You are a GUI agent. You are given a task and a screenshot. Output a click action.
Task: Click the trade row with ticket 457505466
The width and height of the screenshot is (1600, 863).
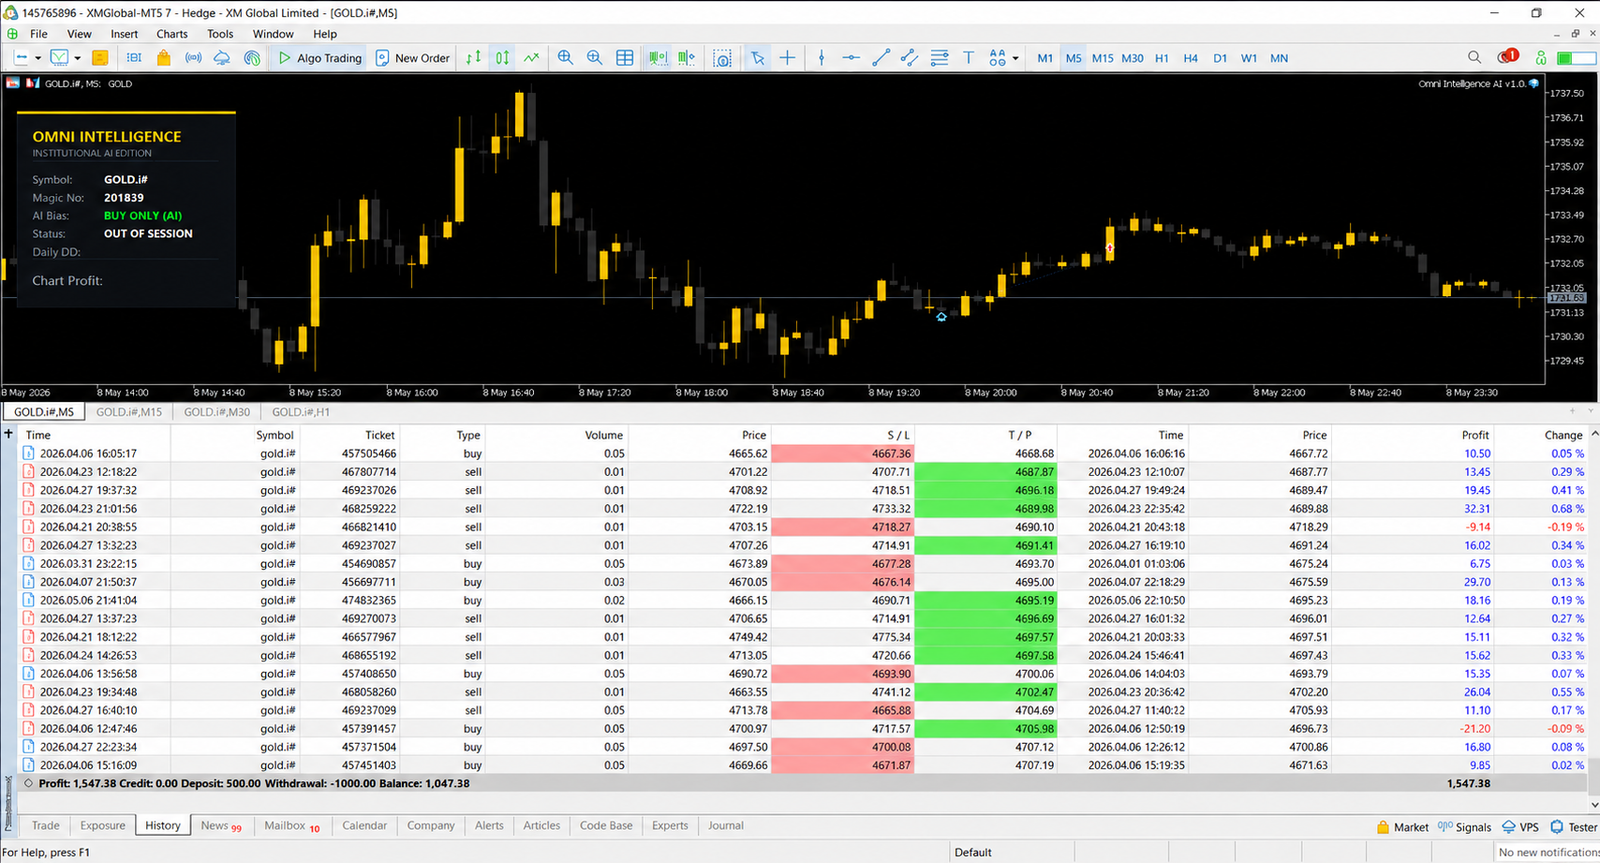pos(803,454)
